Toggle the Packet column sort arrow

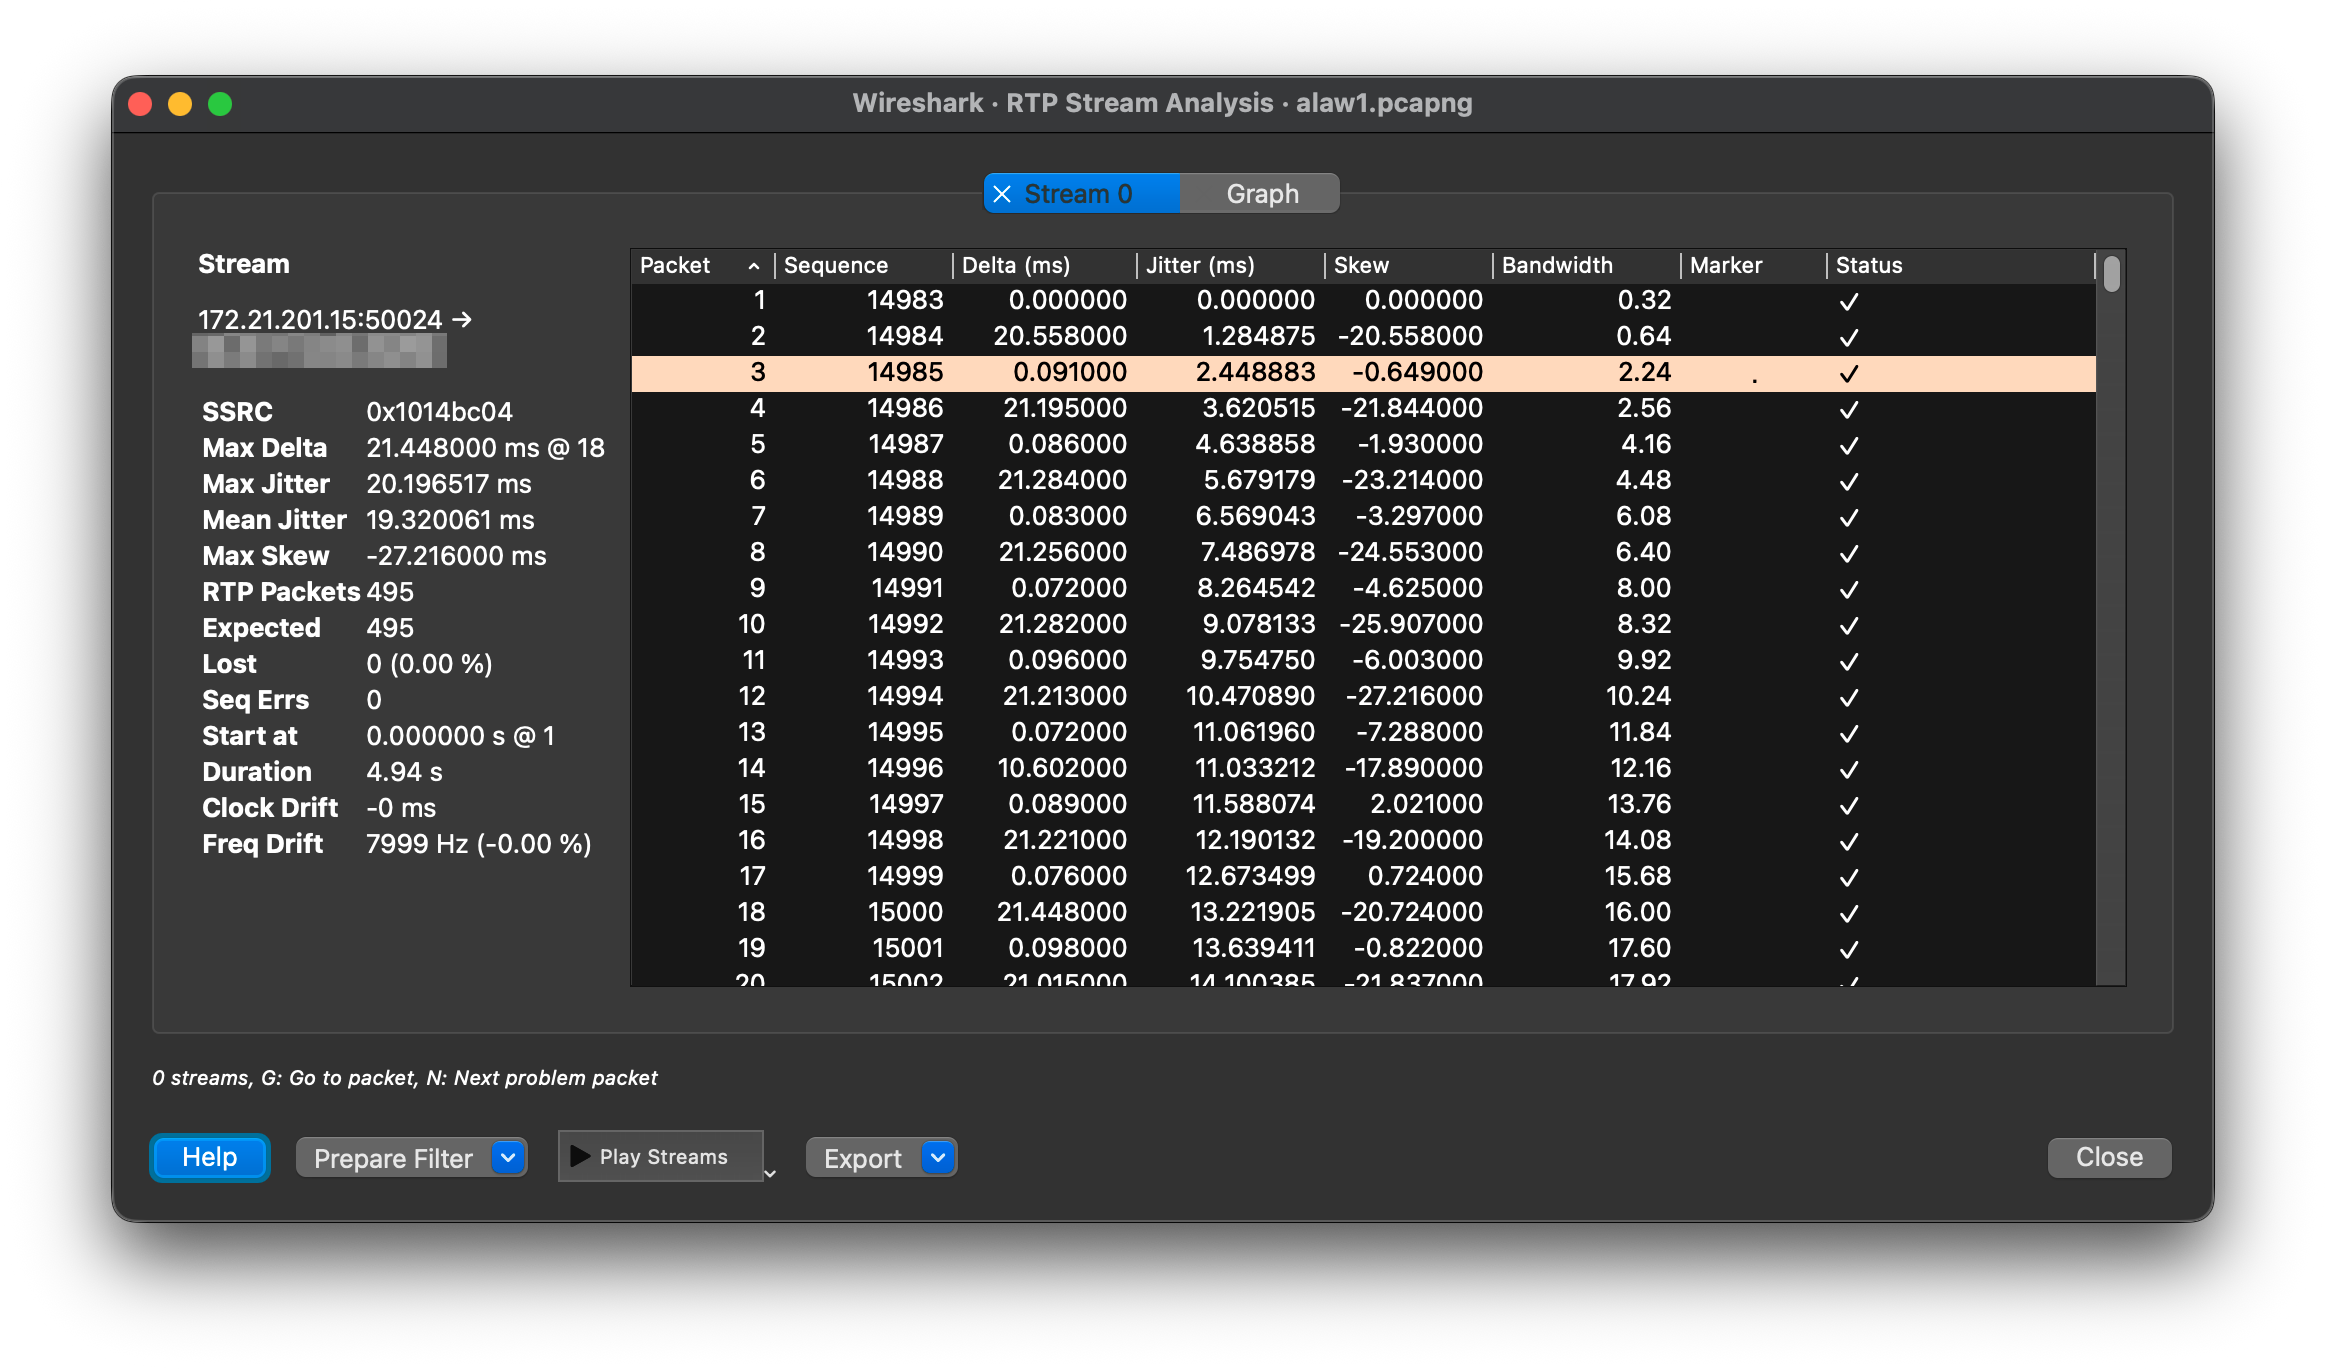coord(754,266)
